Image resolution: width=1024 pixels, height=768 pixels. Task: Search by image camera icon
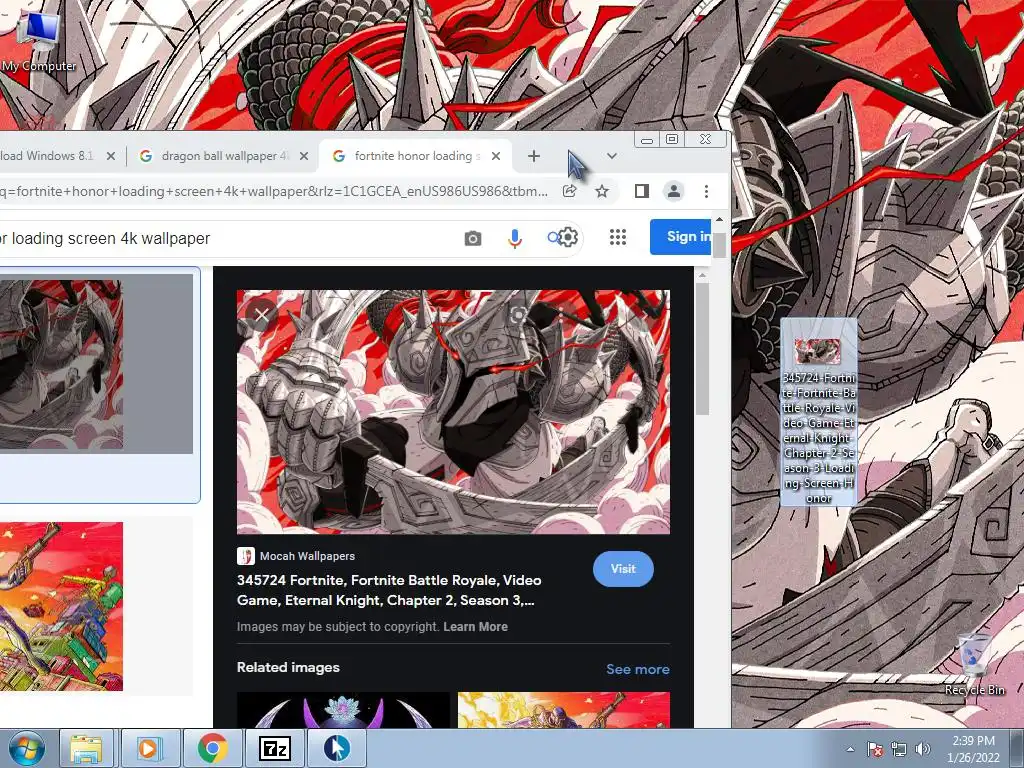[473, 238]
